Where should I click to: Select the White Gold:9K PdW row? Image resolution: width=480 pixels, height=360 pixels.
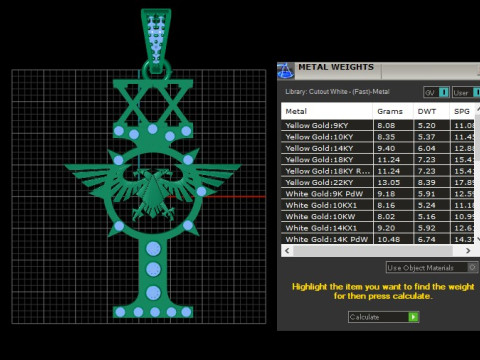pos(378,194)
